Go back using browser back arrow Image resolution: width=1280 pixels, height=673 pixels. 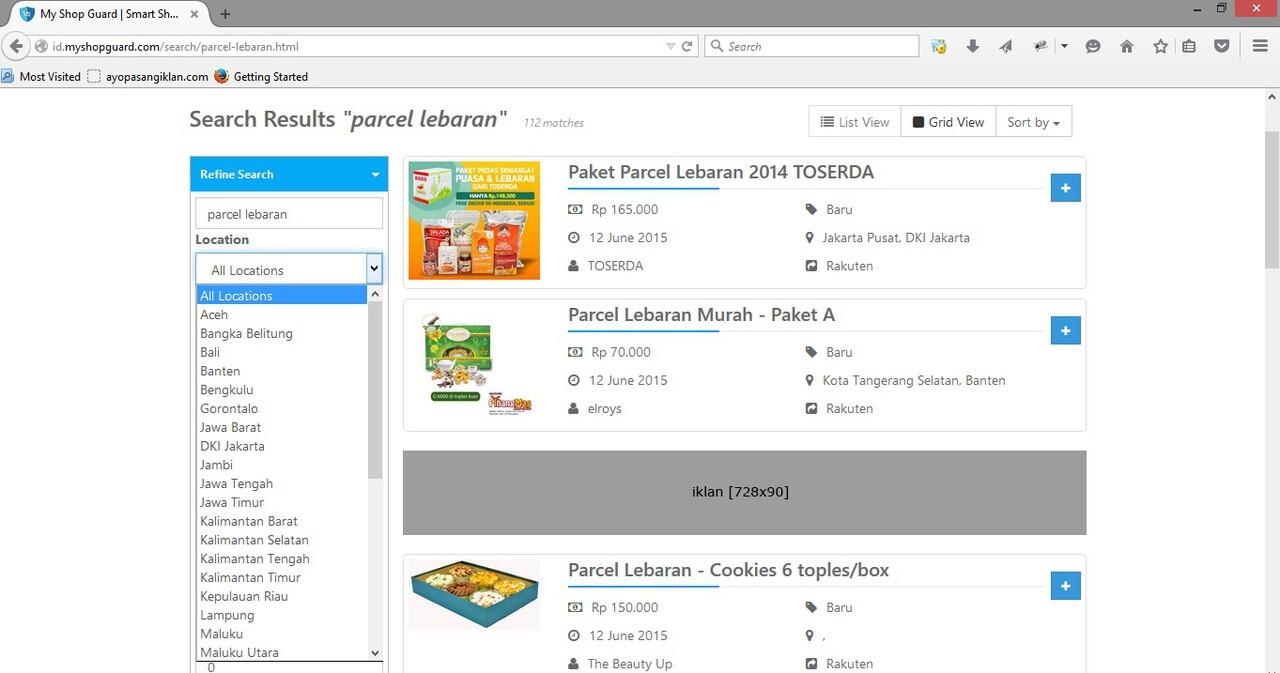click(16, 46)
